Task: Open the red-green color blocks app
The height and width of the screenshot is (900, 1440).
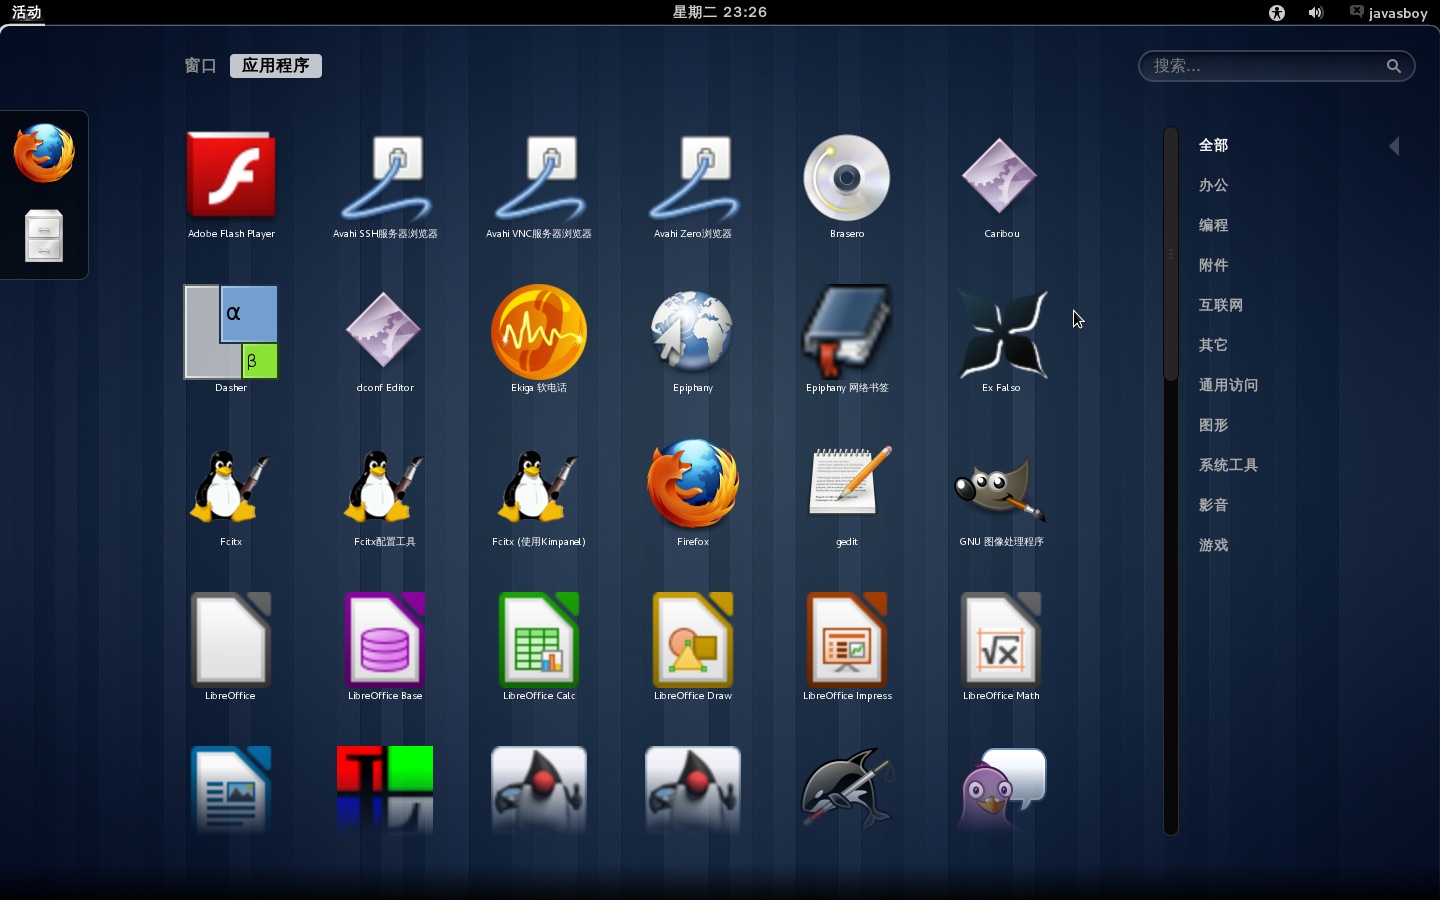Action: [x=385, y=790]
